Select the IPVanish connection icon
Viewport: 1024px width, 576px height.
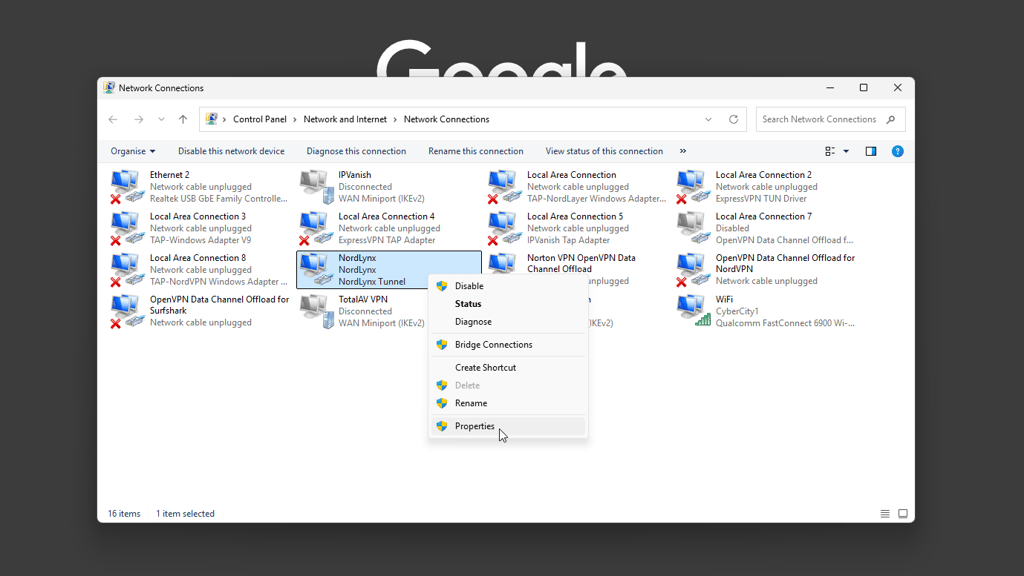[317, 186]
